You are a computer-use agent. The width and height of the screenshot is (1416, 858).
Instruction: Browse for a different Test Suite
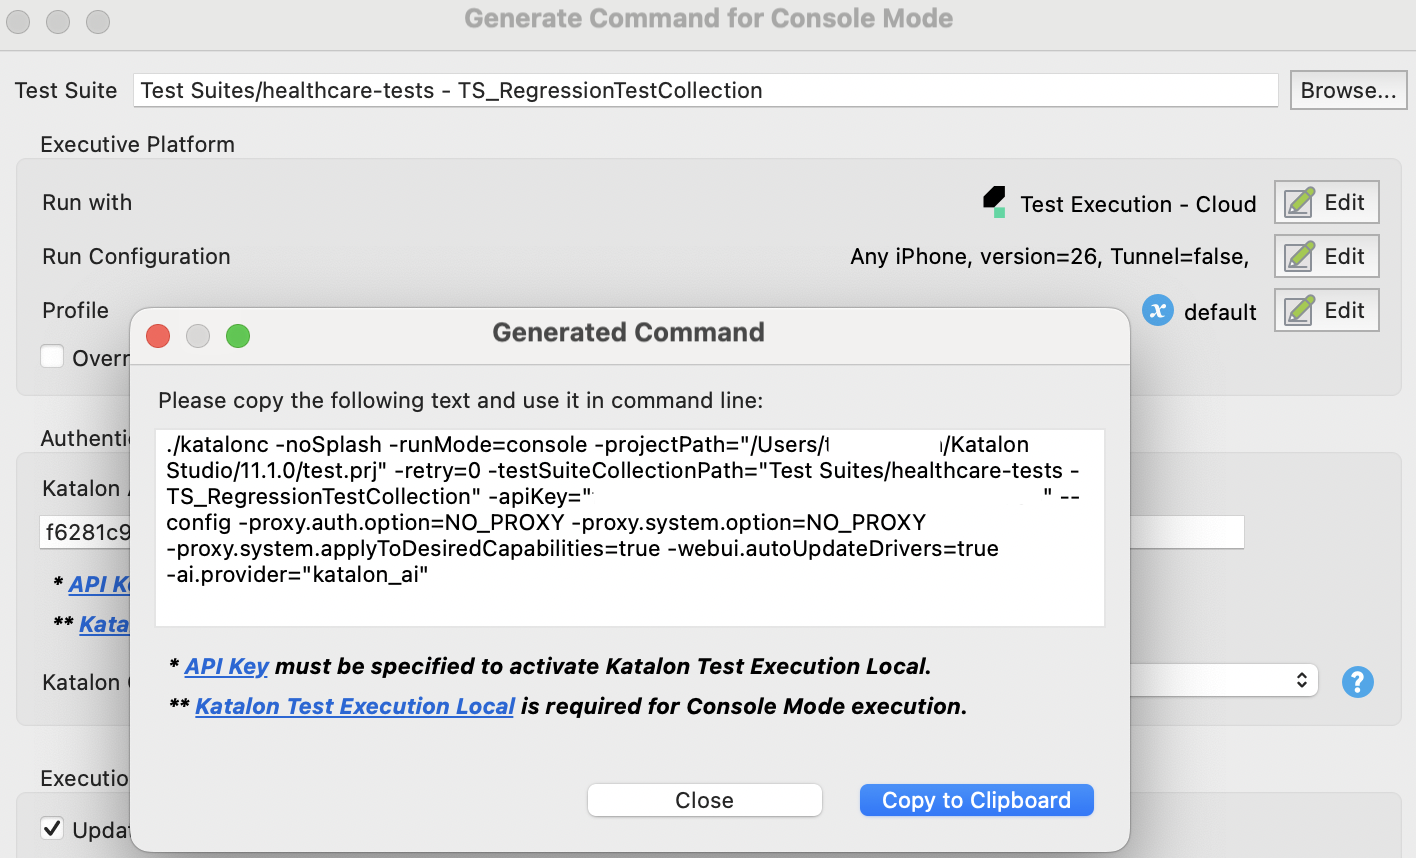1348,90
